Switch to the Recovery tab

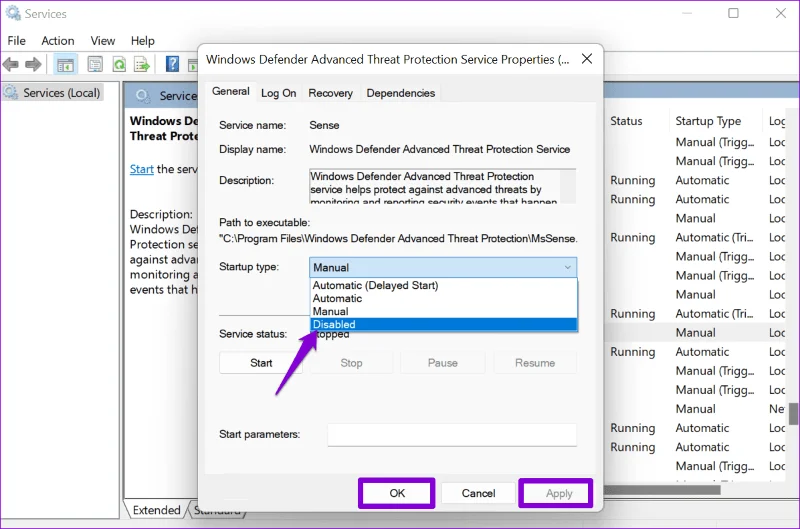pyautogui.click(x=331, y=93)
